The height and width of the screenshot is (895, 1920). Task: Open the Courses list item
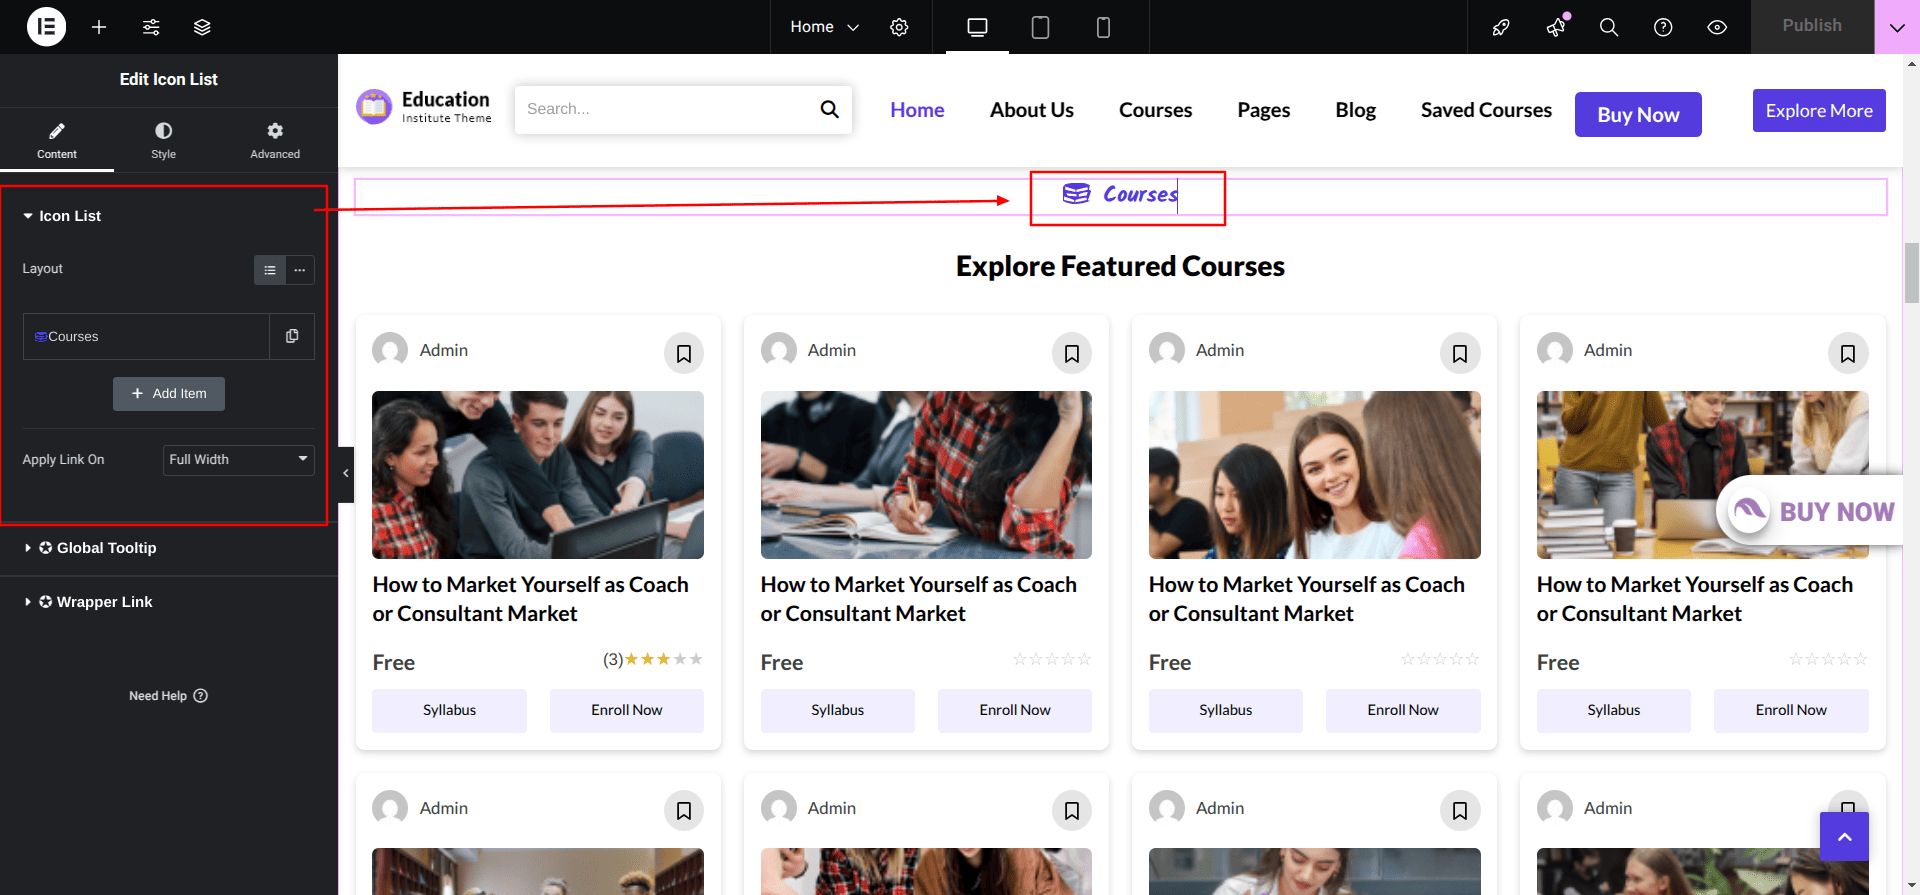pos(146,337)
